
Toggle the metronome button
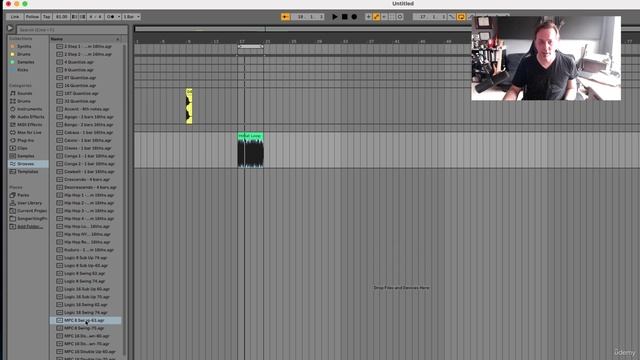tap(111, 17)
